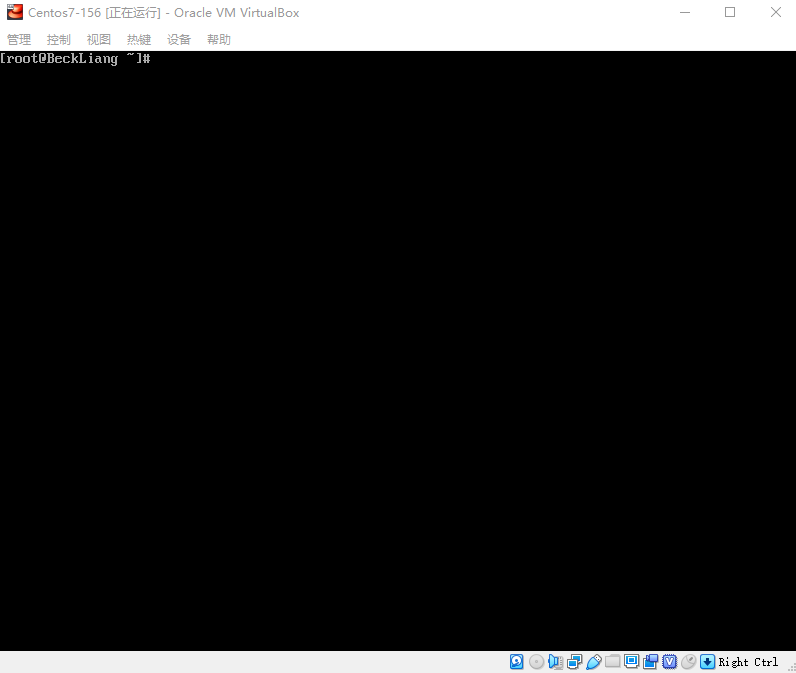
Task: Minimize the VirtualBox window
Action: coord(685,12)
